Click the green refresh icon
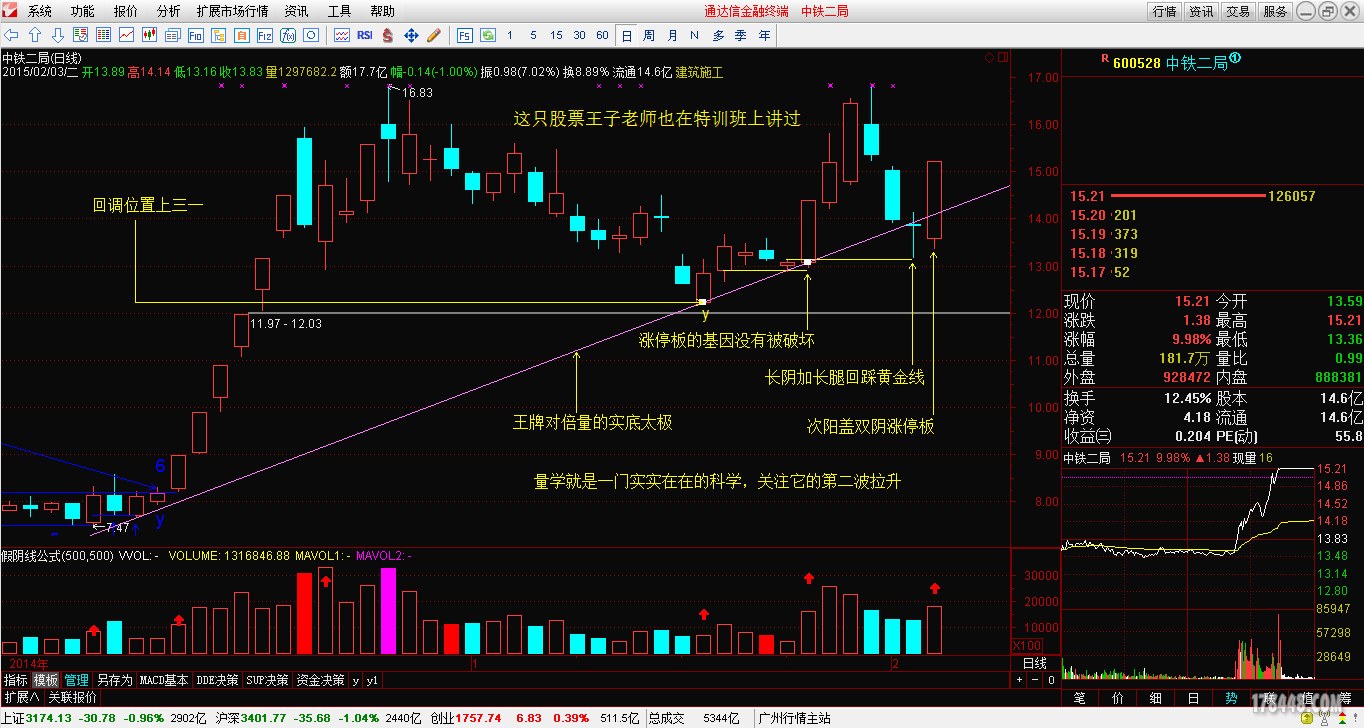The image size is (1364, 728). pos(488,35)
